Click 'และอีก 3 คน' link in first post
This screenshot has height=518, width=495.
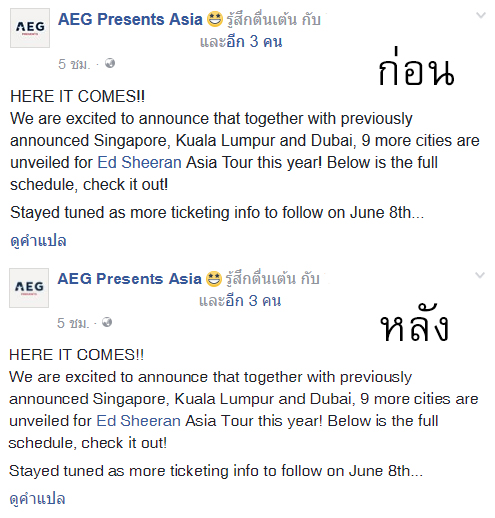click(x=241, y=42)
